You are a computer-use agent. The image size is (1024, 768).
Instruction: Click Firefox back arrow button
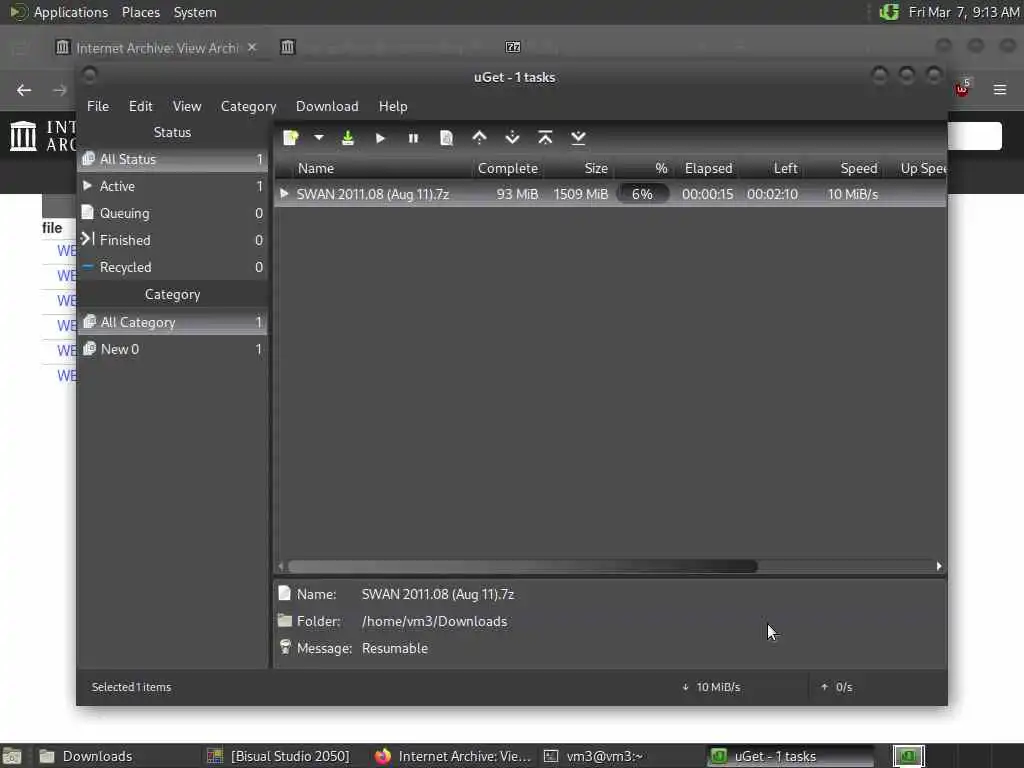(24, 89)
